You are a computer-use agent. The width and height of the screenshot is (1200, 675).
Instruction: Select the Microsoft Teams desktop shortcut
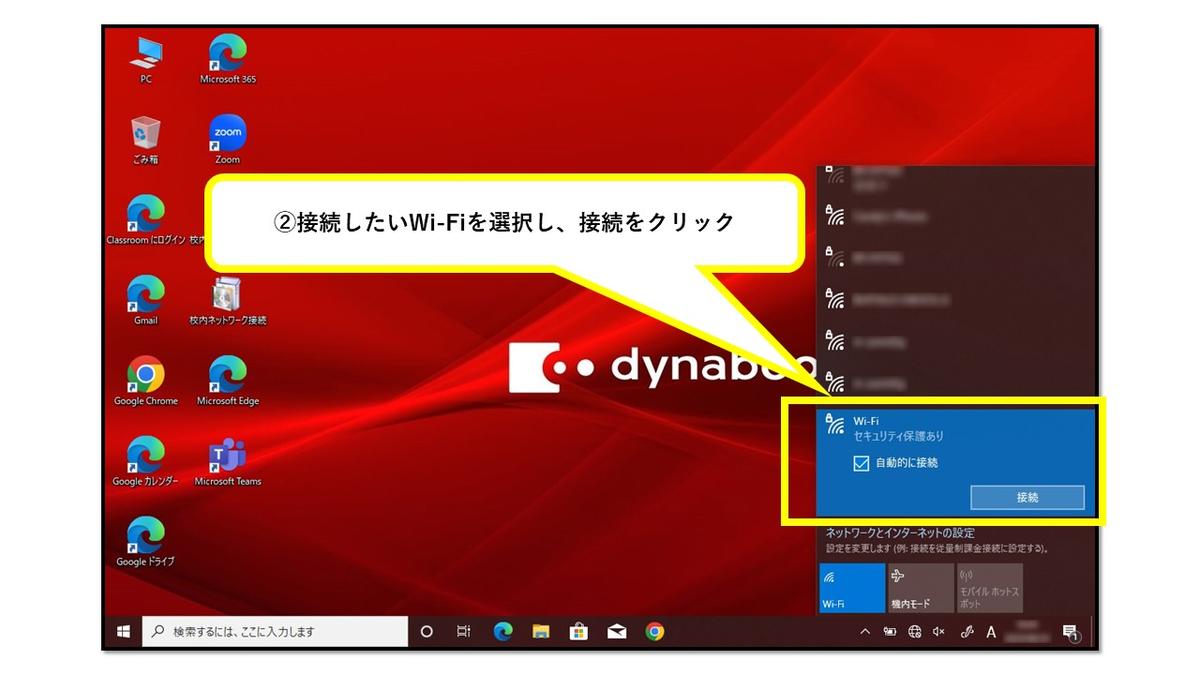tap(228, 461)
